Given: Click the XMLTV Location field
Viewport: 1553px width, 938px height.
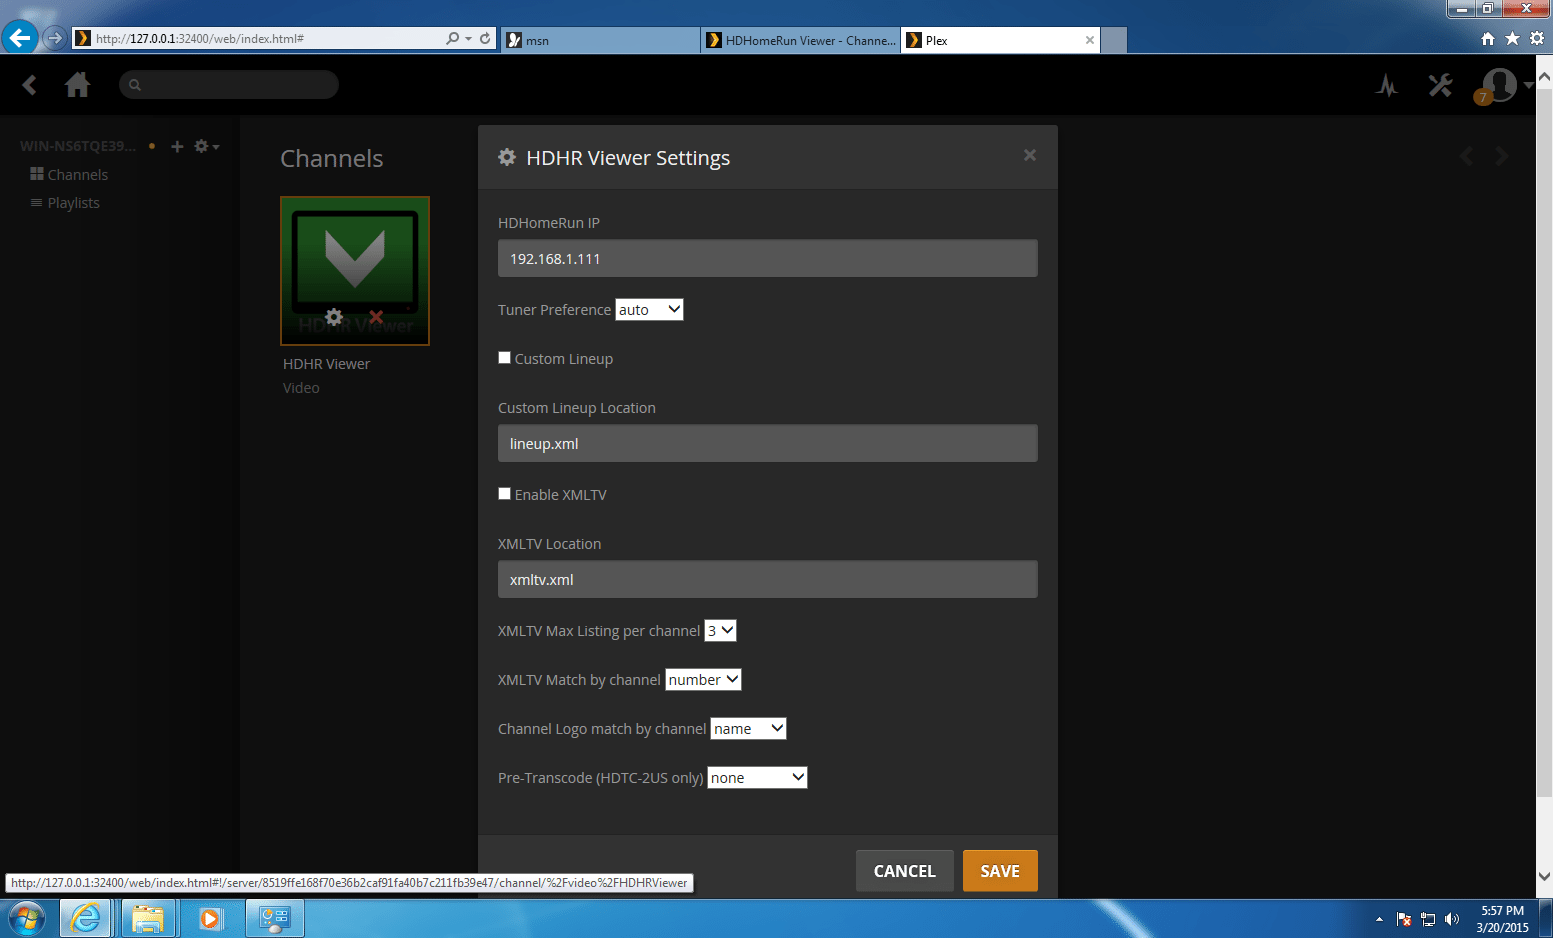Looking at the screenshot, I should point(768,579).
